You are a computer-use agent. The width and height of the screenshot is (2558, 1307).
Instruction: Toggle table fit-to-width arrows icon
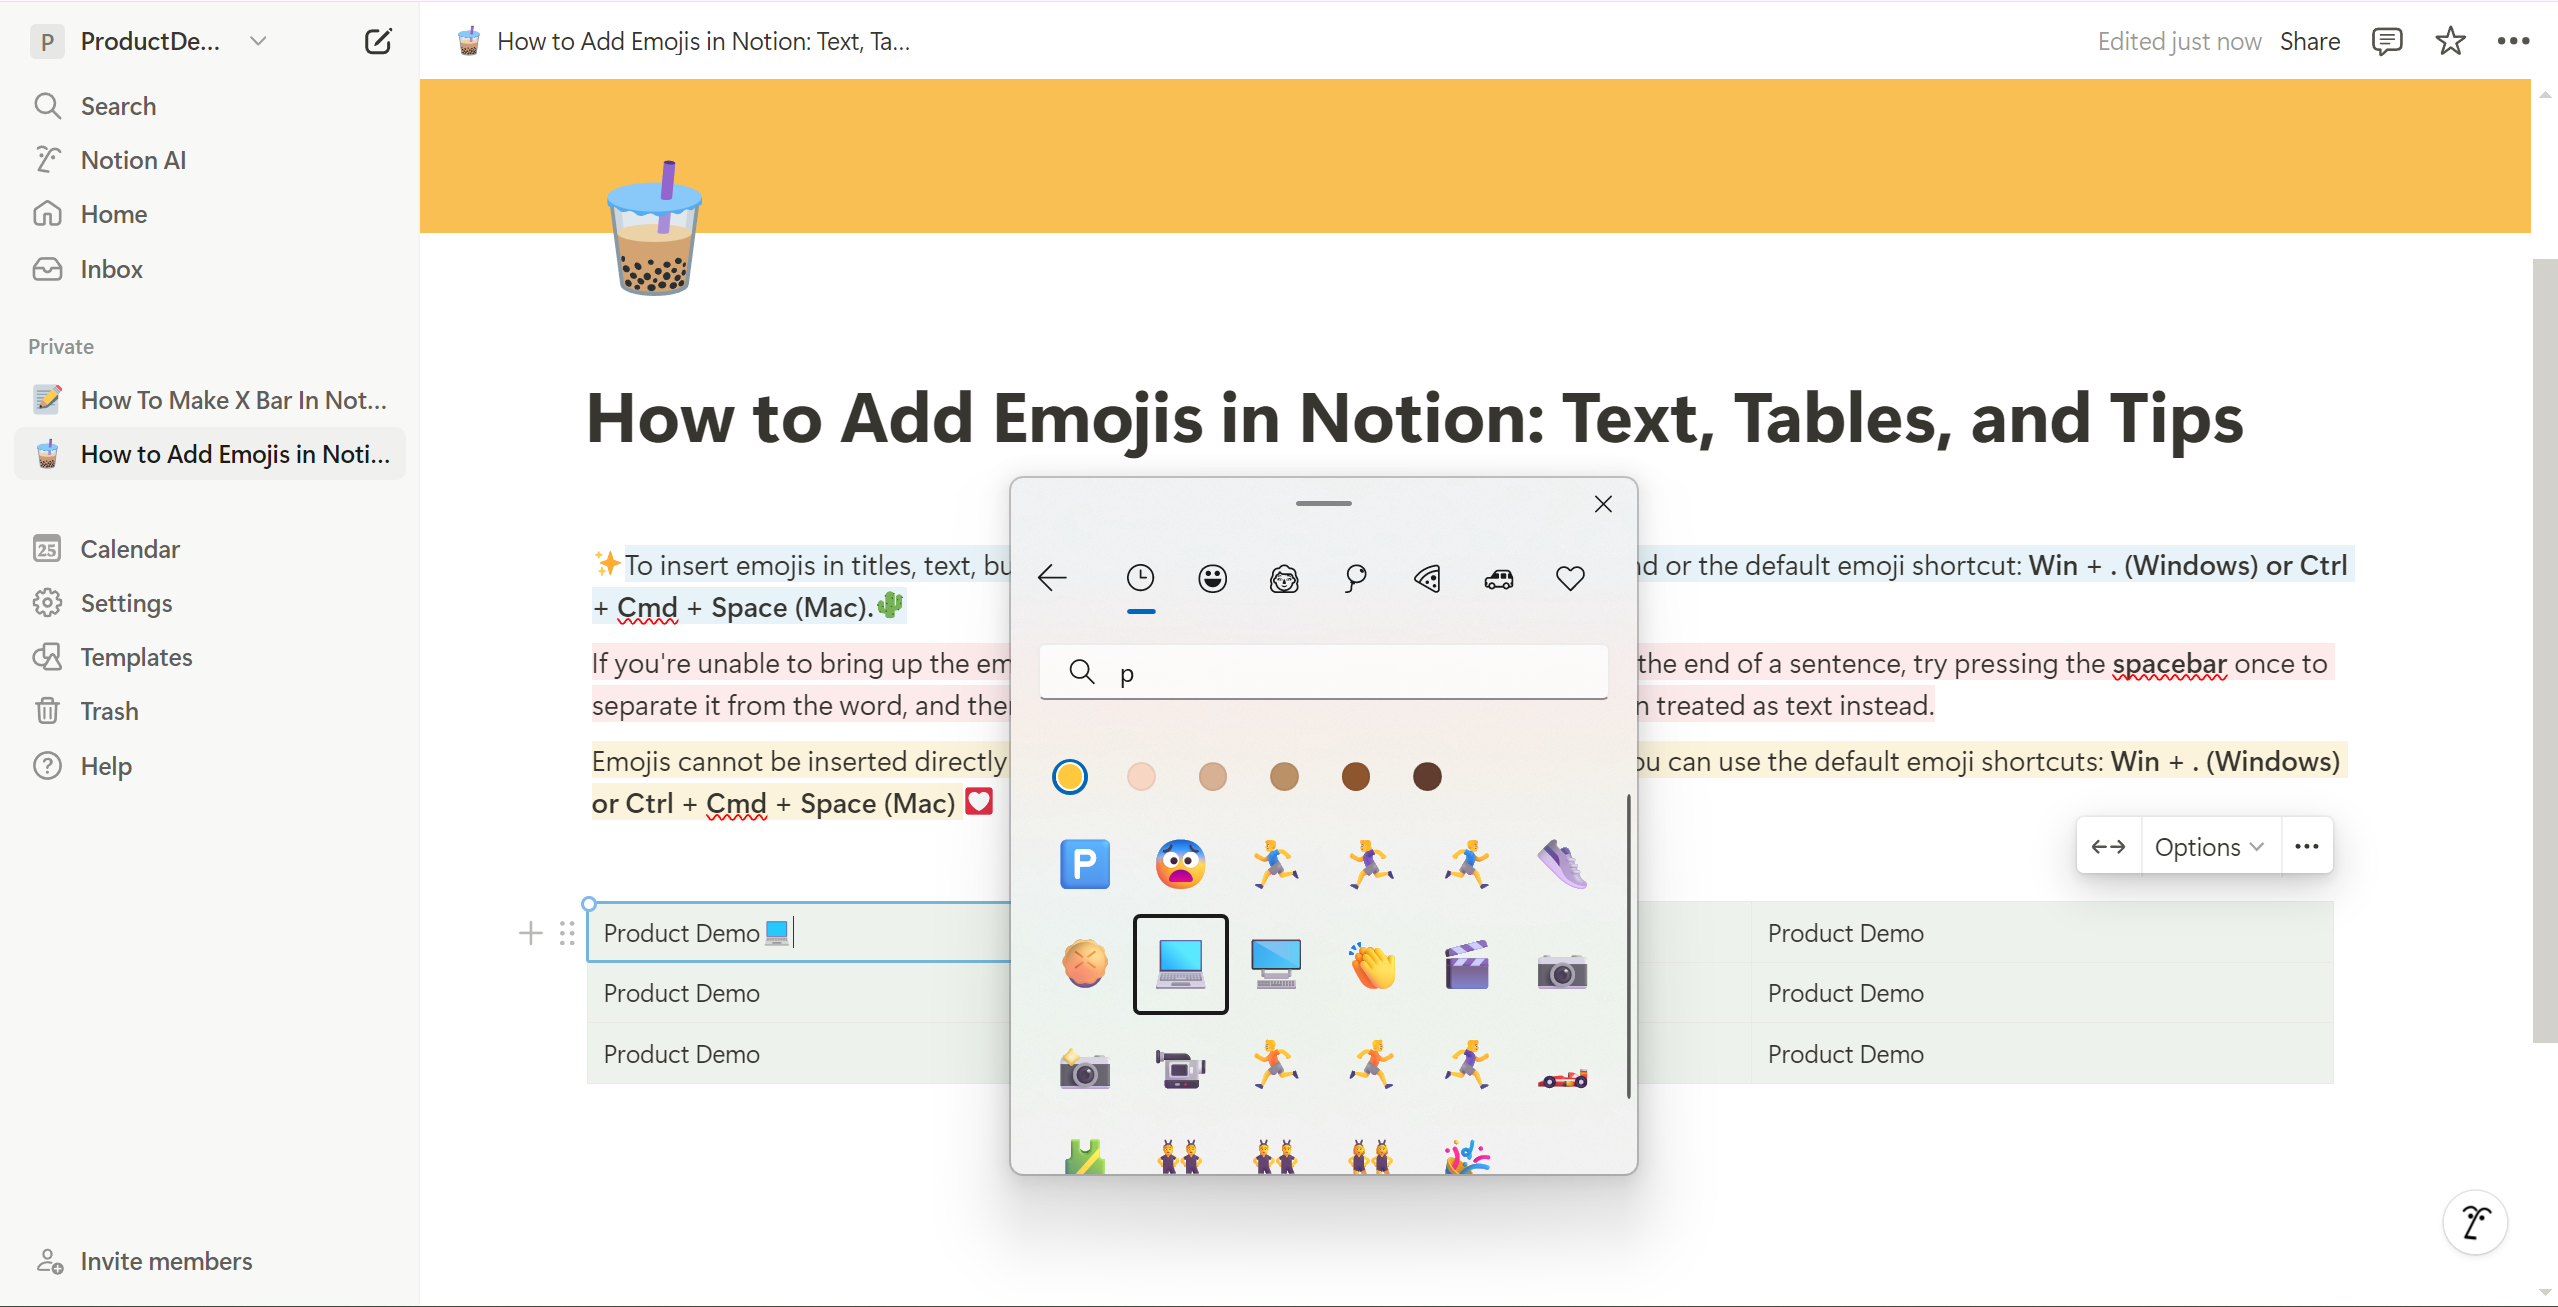[2108, 846]
